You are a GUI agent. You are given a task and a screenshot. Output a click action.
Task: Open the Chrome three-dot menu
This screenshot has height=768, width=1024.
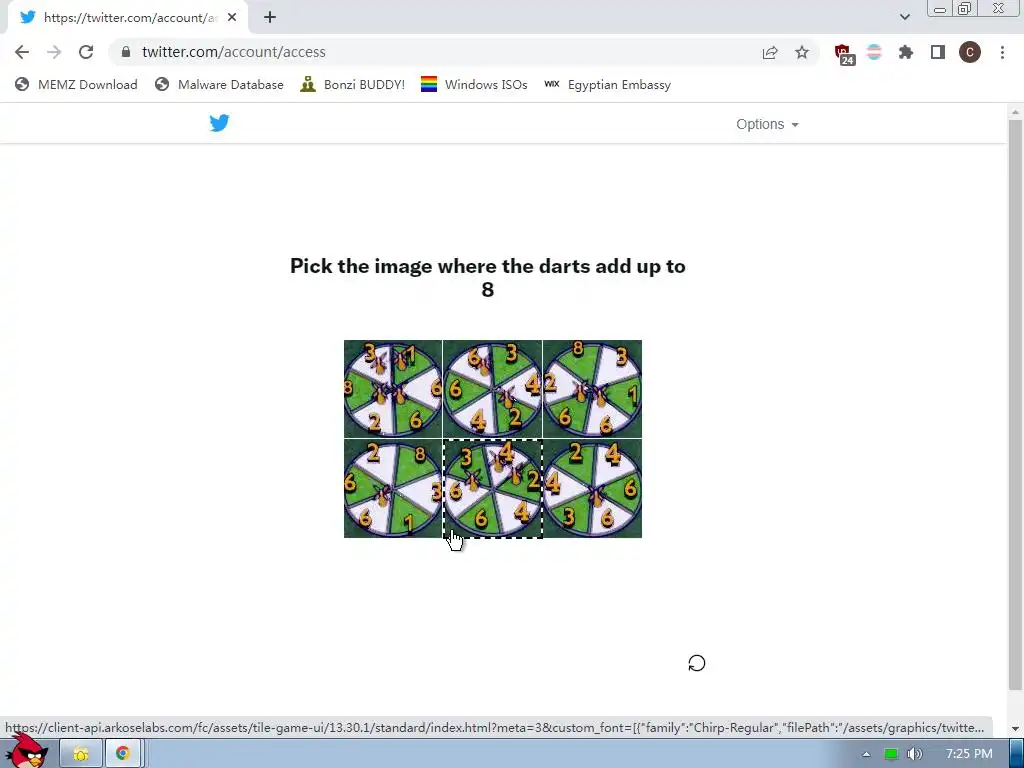tap(1002, 52)
